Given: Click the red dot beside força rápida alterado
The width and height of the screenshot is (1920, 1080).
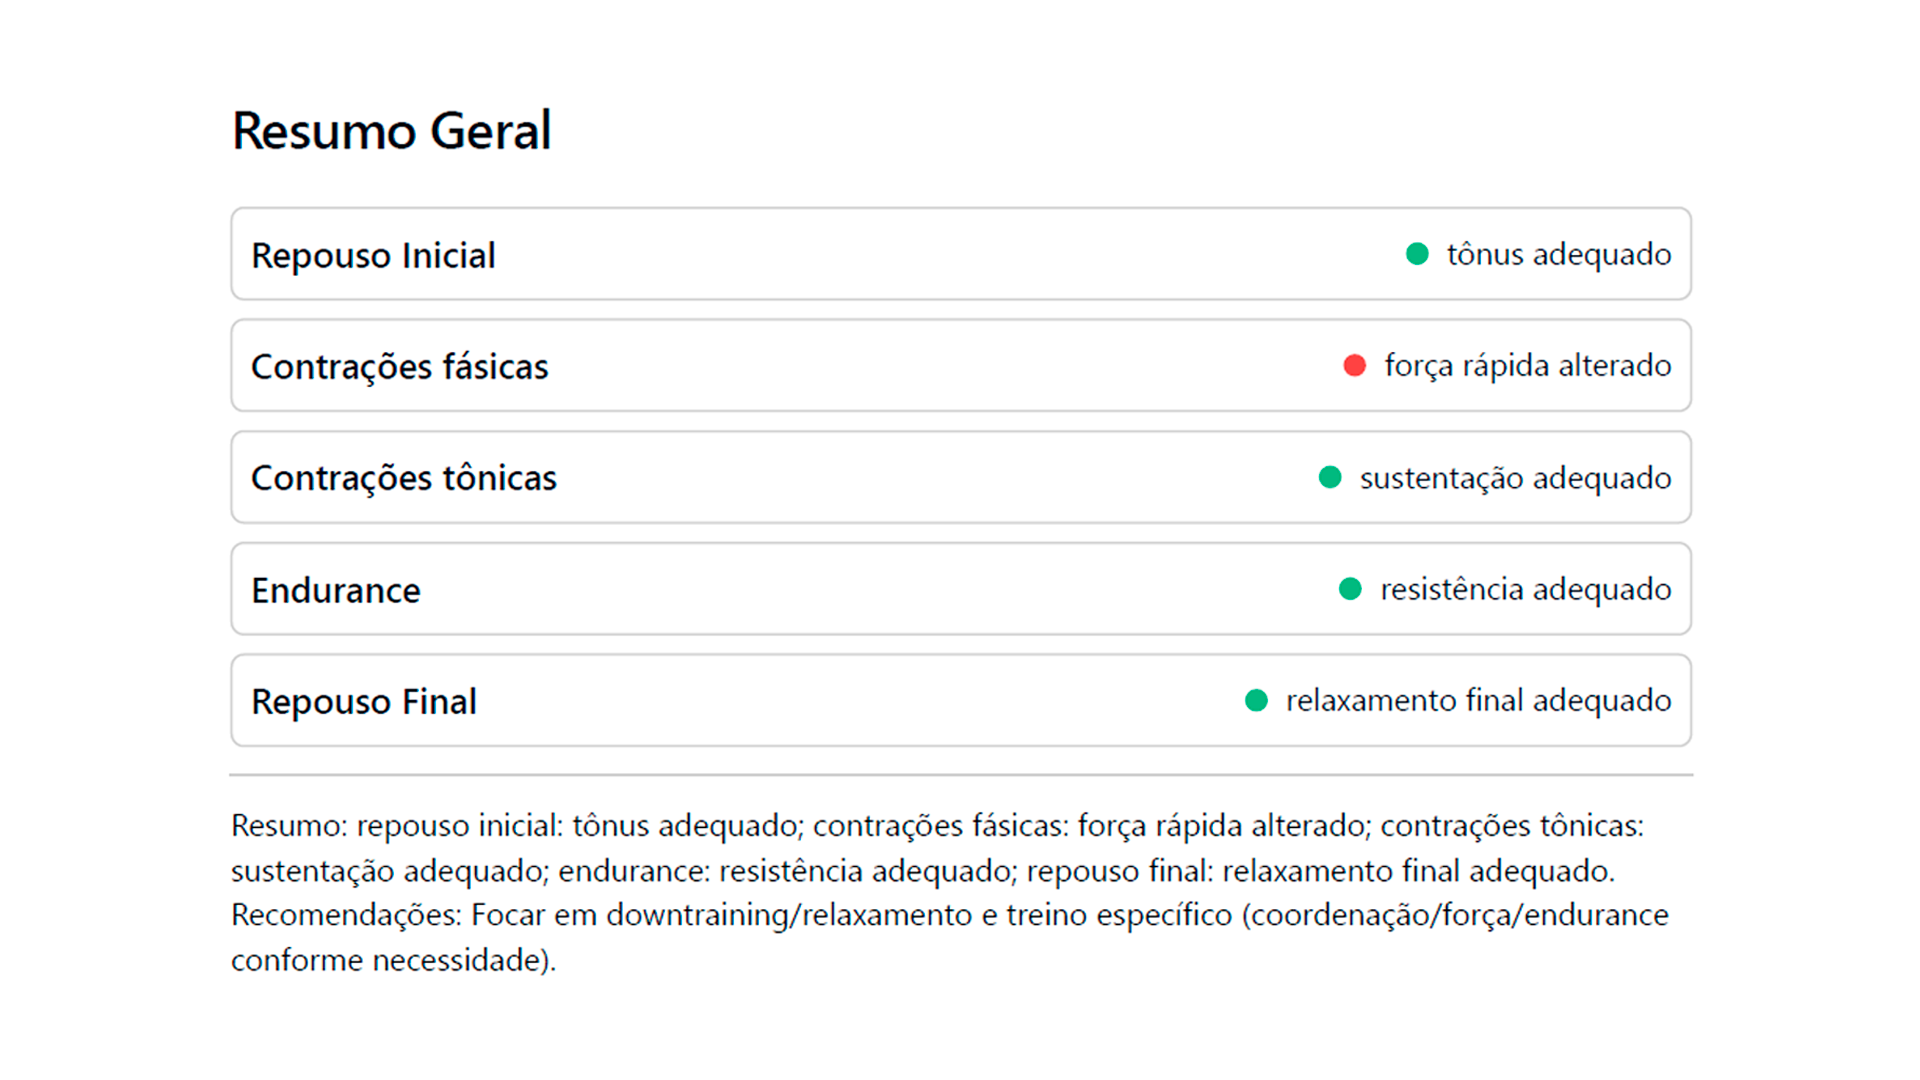Looking at the screenshot, I should (1355, 366).
